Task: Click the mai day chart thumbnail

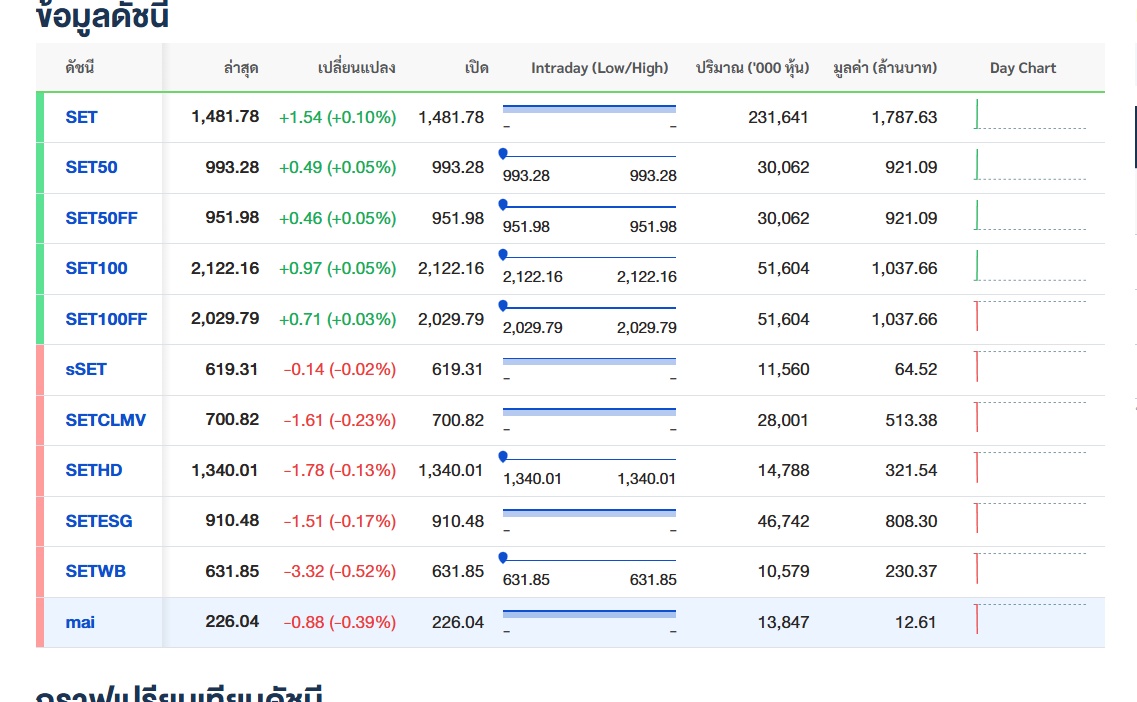Action: 1030,620
